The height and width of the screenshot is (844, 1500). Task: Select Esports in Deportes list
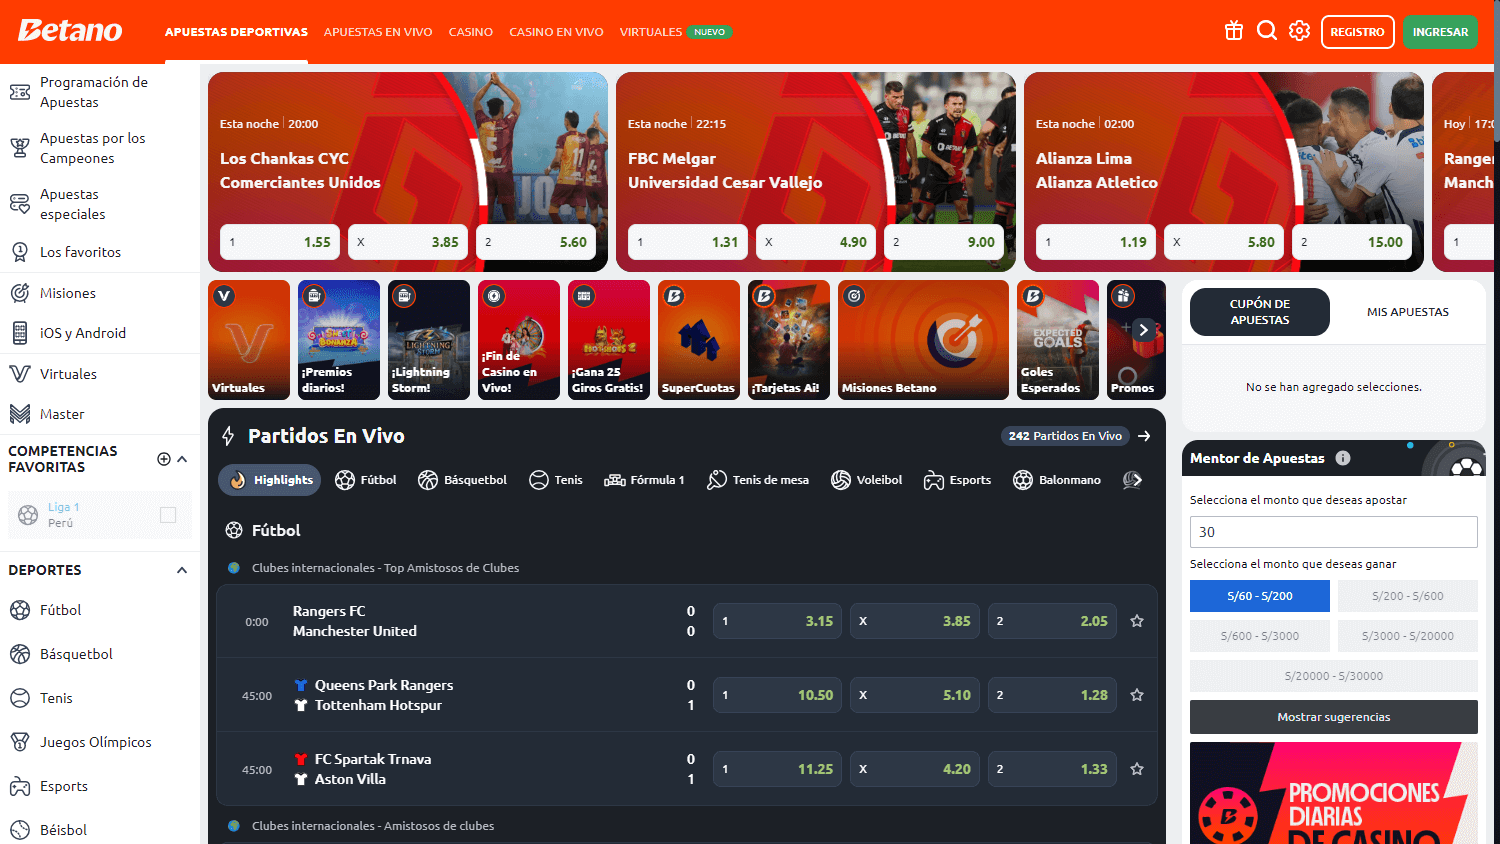pyautogui.click(x=100, y=786)
